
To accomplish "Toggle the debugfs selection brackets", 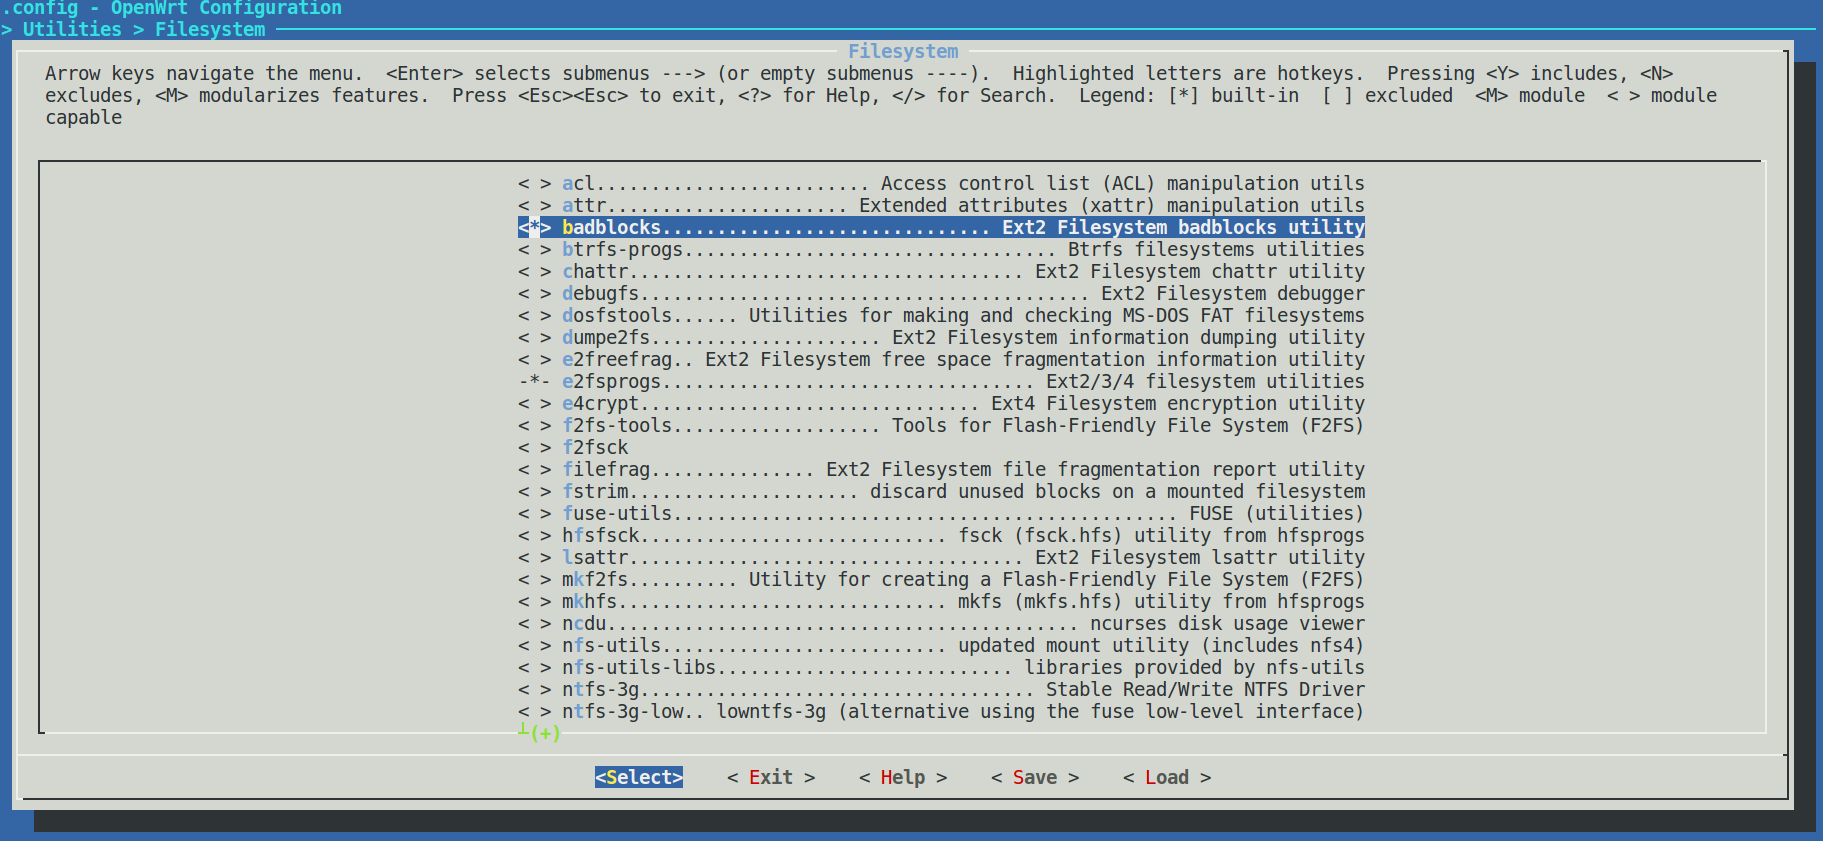I will point(534,293).
